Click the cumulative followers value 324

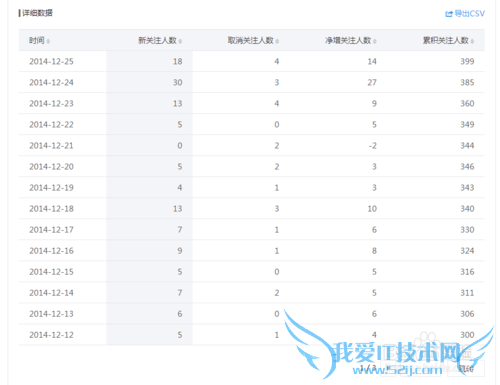467,250
